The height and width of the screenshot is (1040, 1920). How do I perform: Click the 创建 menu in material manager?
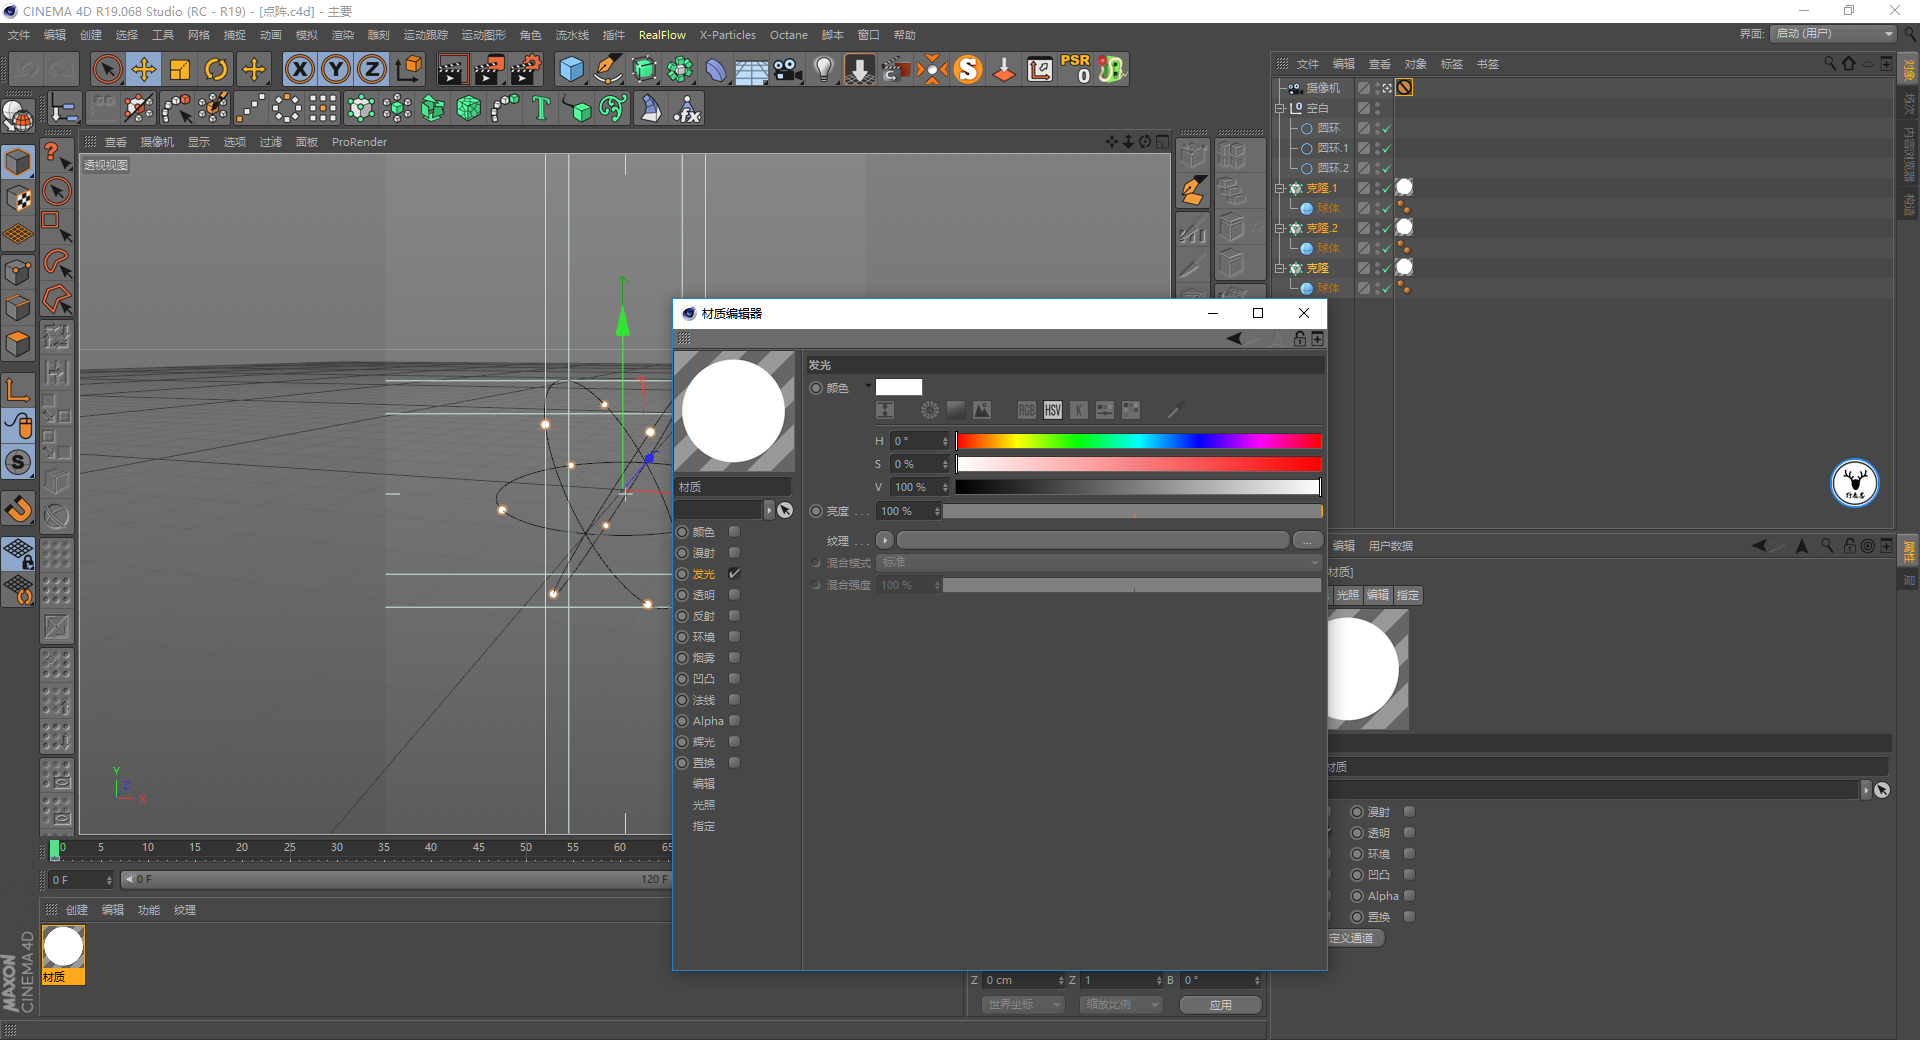coord(77,910)
